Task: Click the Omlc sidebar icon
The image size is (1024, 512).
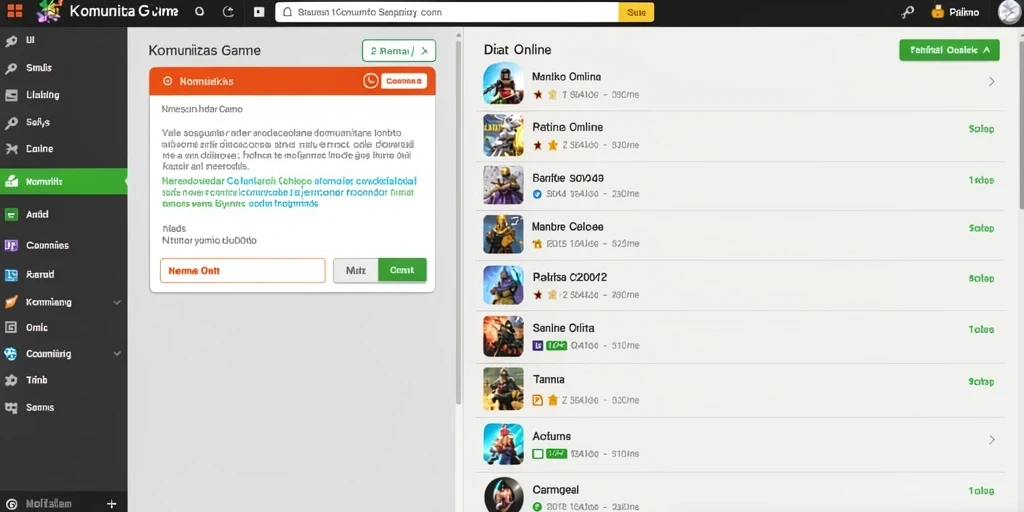Action: click(10, 328)
